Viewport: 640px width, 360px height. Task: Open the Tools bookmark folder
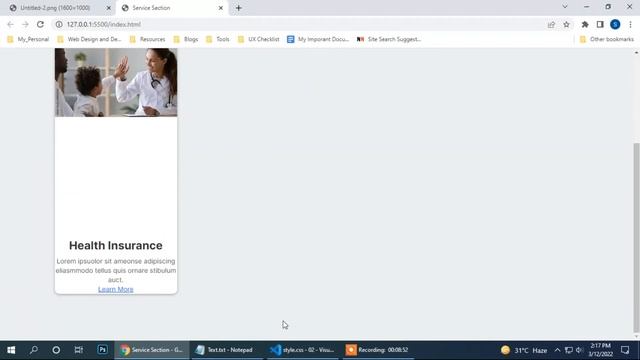(x=218, y=39)
